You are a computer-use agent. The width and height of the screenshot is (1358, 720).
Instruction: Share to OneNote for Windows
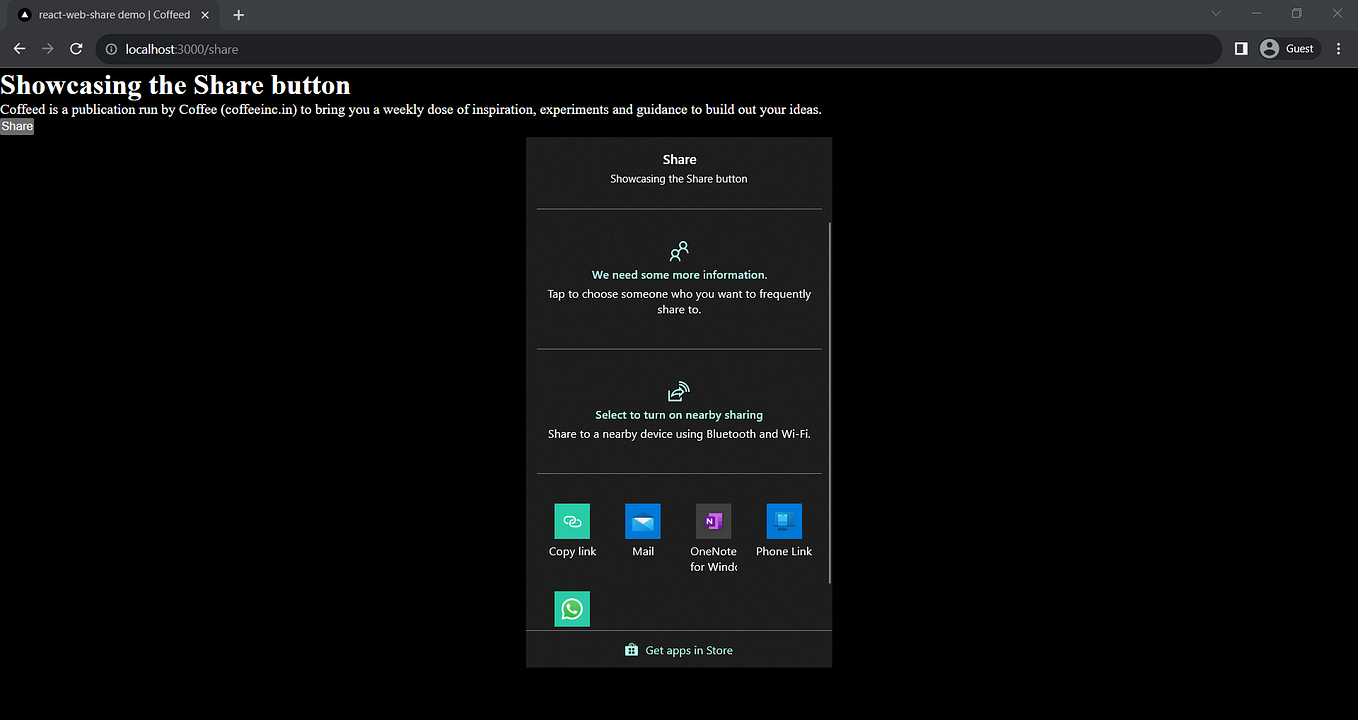click(x=713, y=531)
